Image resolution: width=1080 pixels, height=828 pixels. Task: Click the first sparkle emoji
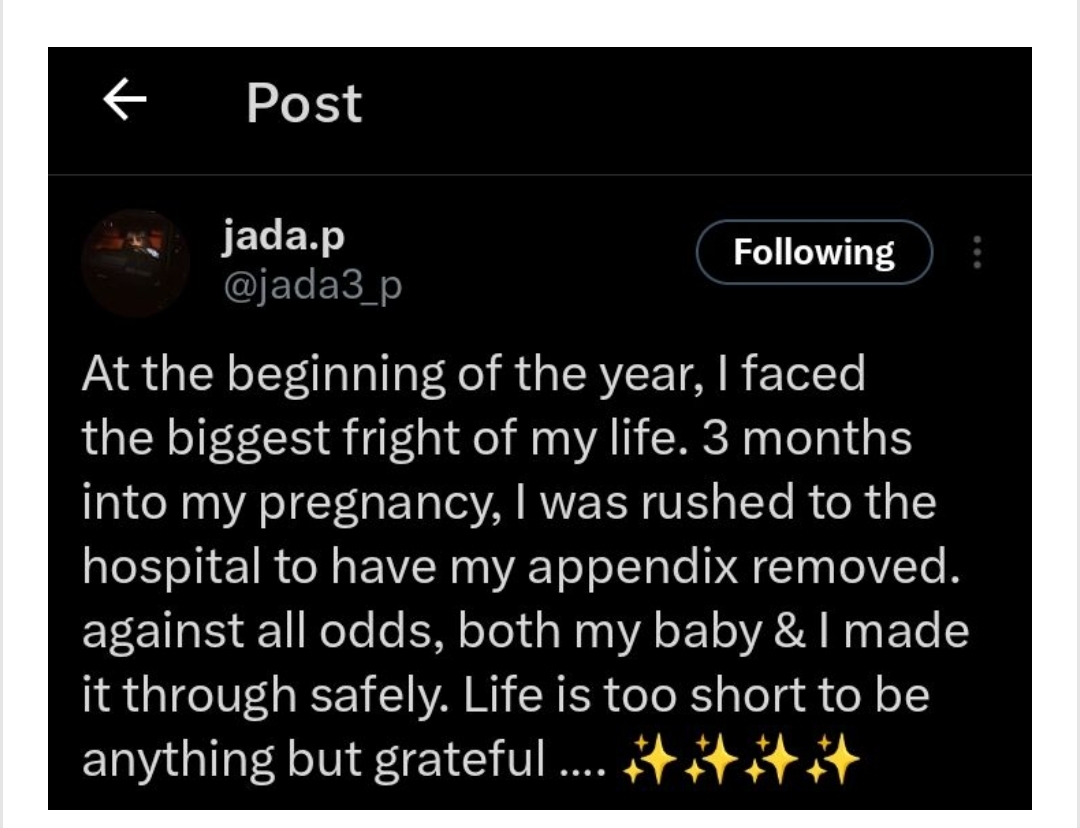click(x=651, y=760)
